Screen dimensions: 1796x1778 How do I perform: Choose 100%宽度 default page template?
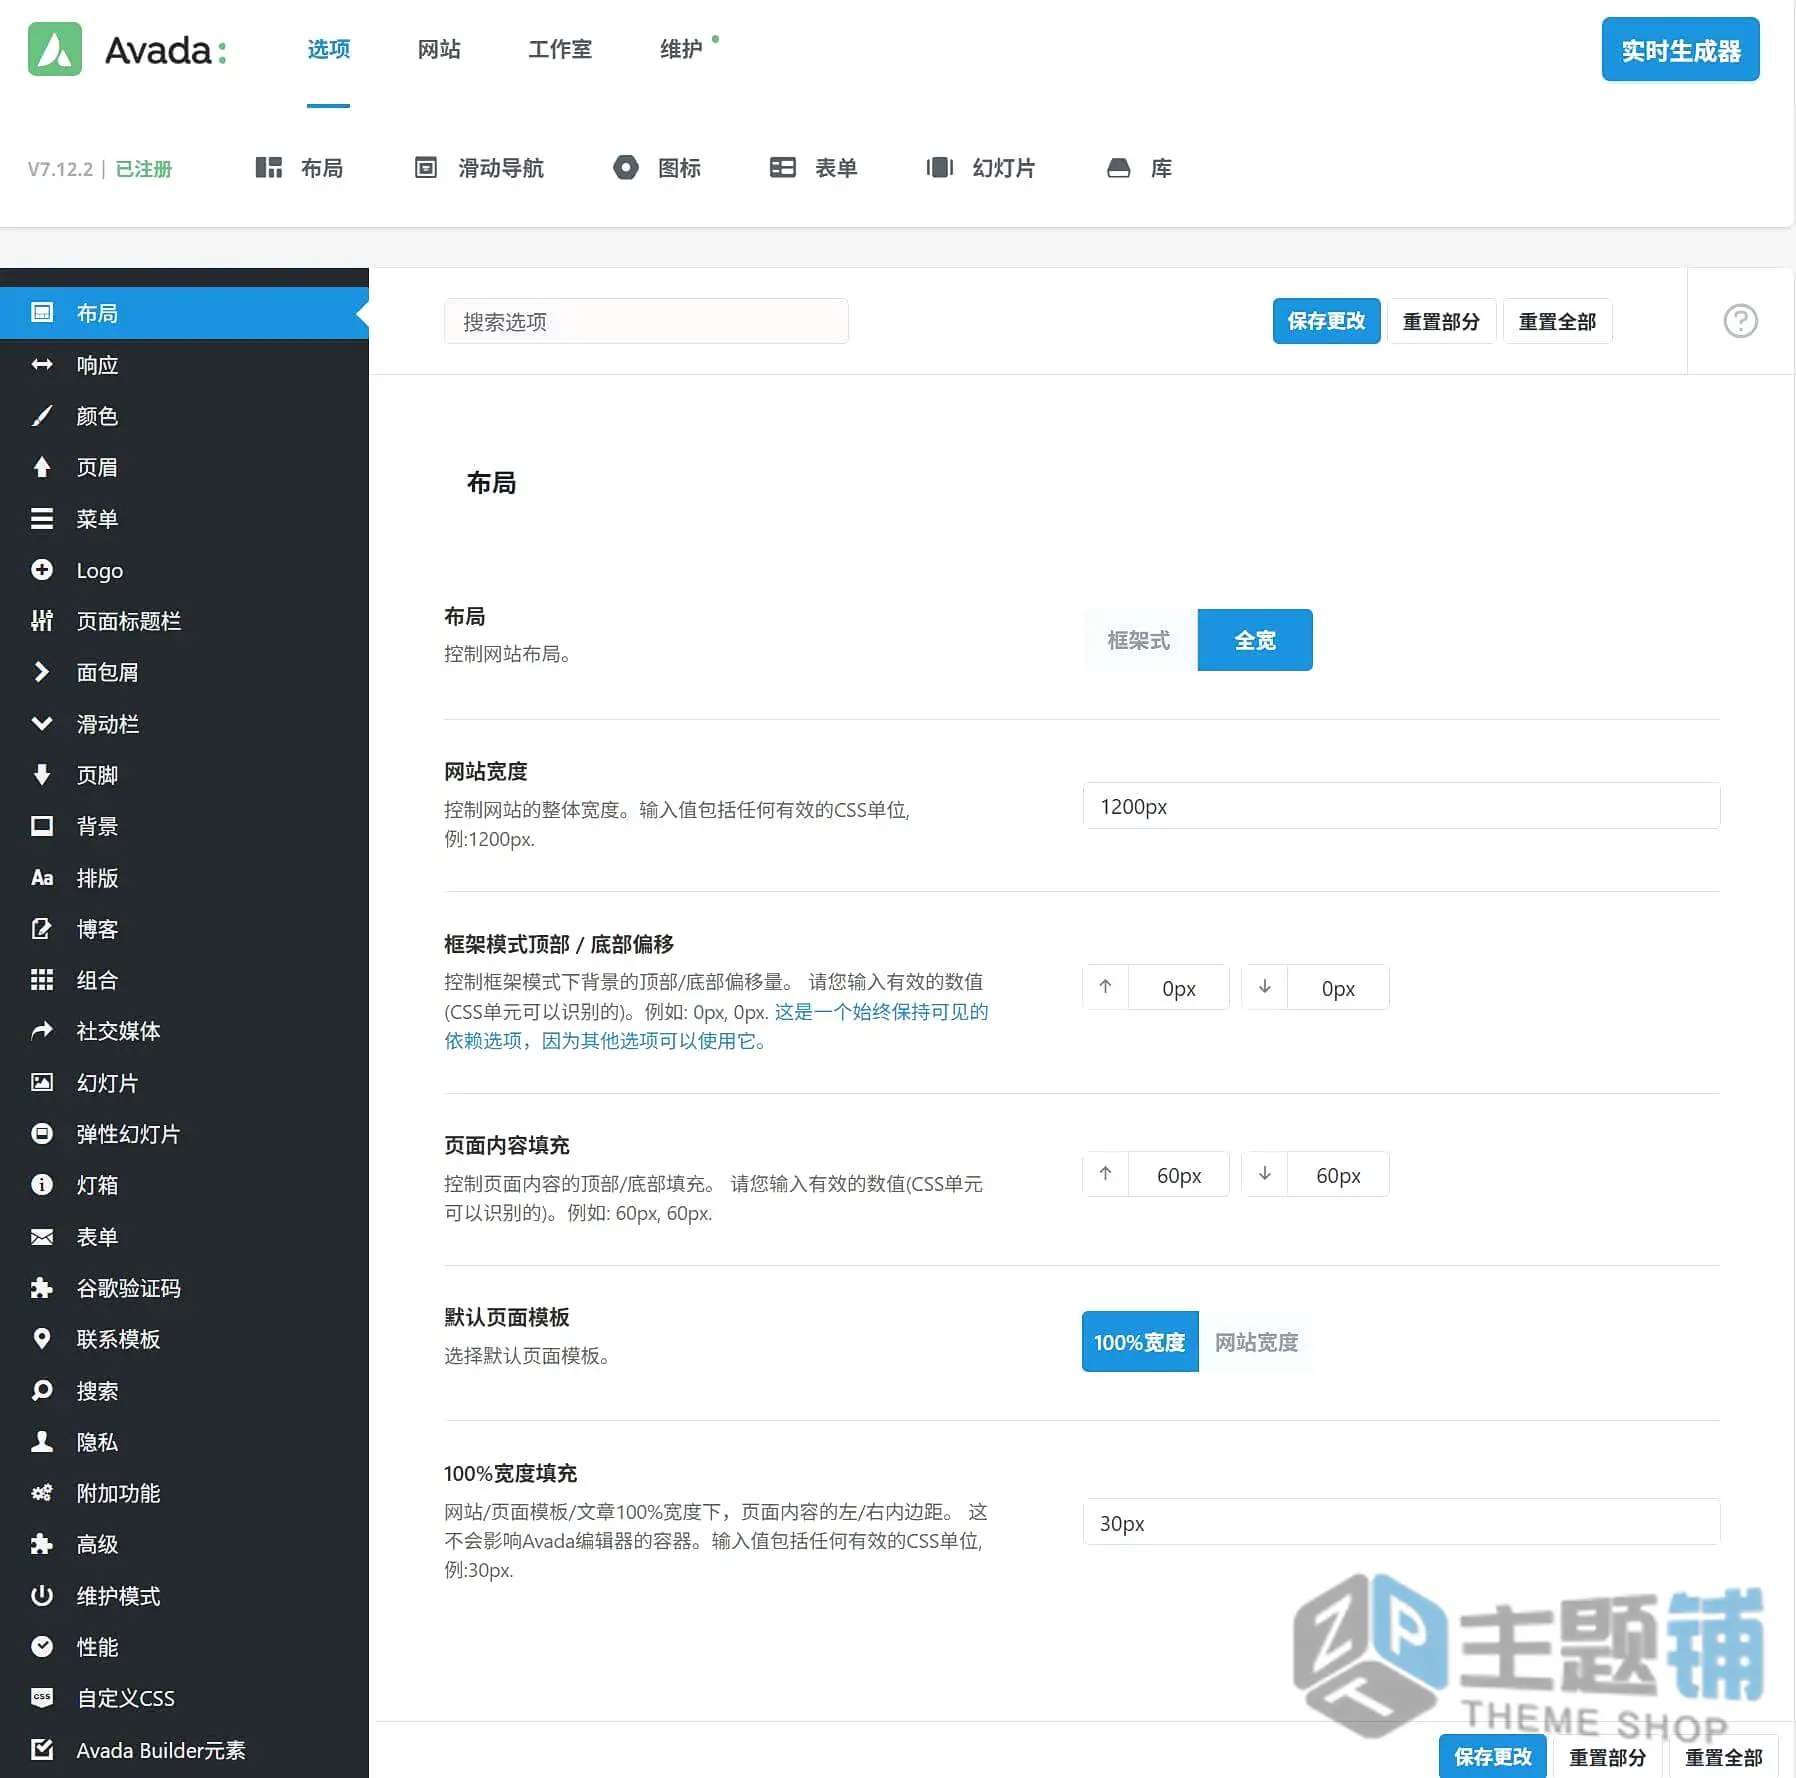click(1140, 1342)
